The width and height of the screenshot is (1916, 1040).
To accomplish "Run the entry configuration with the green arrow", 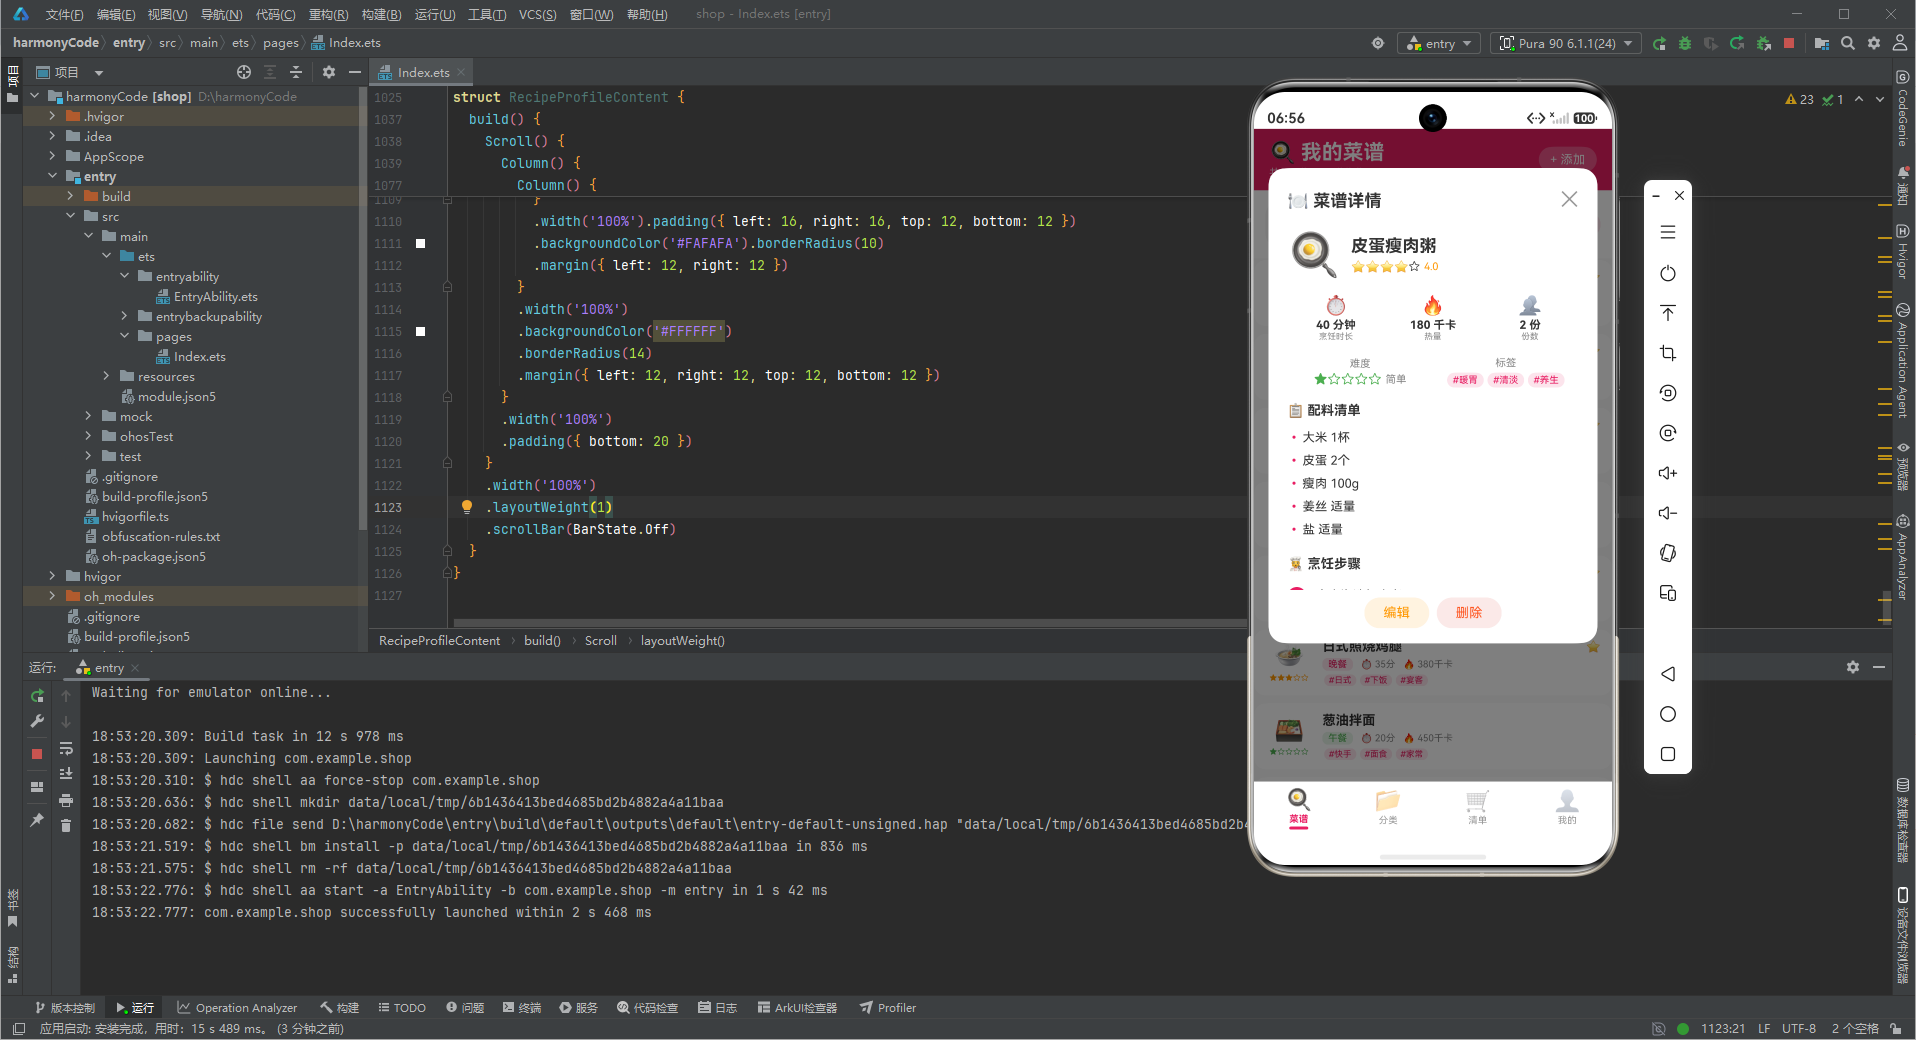I will tap(1659, 43).
